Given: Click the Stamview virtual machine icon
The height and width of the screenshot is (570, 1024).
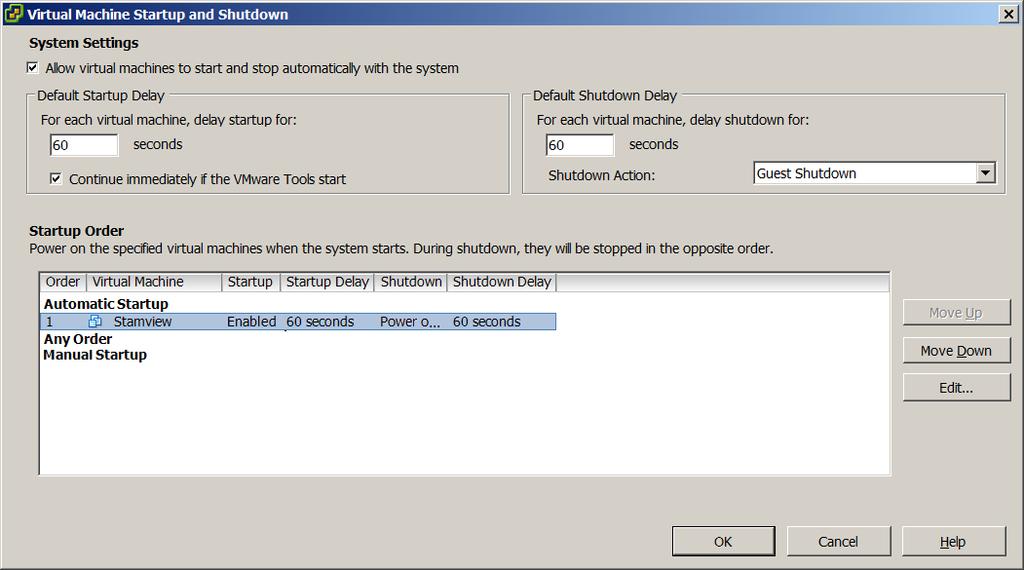Looking at the screenshot, I should click(x=95, y=321).
